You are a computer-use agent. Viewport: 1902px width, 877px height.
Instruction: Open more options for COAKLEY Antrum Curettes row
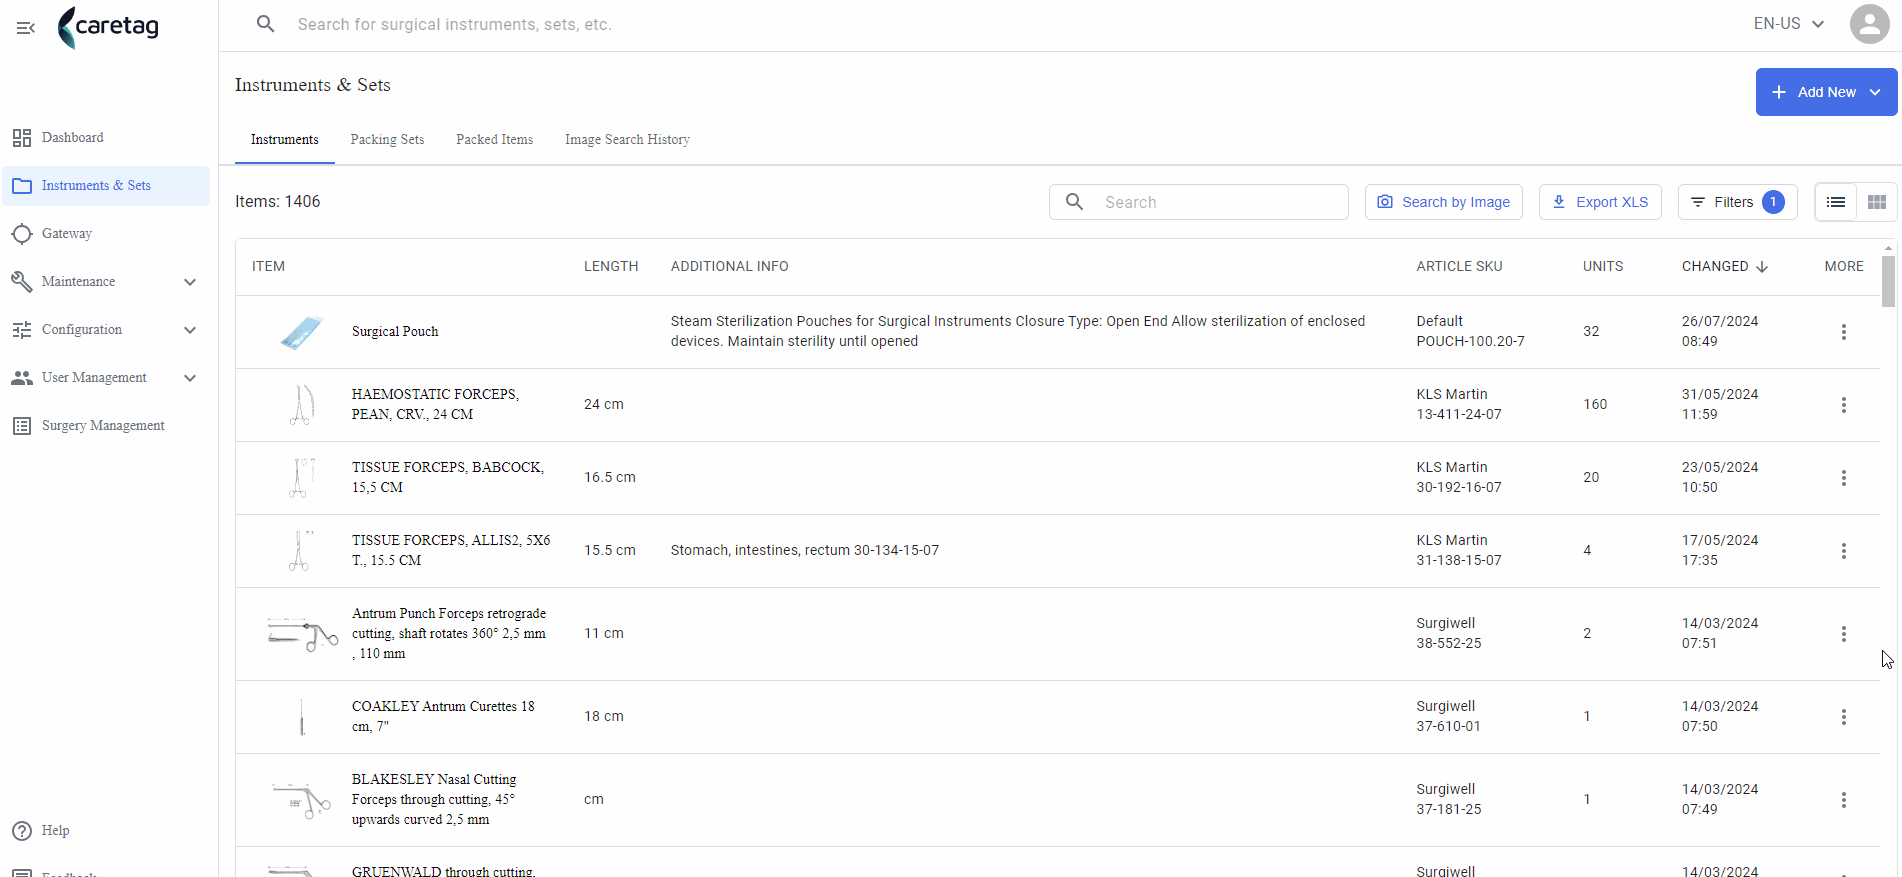(x=1844, y=717)
